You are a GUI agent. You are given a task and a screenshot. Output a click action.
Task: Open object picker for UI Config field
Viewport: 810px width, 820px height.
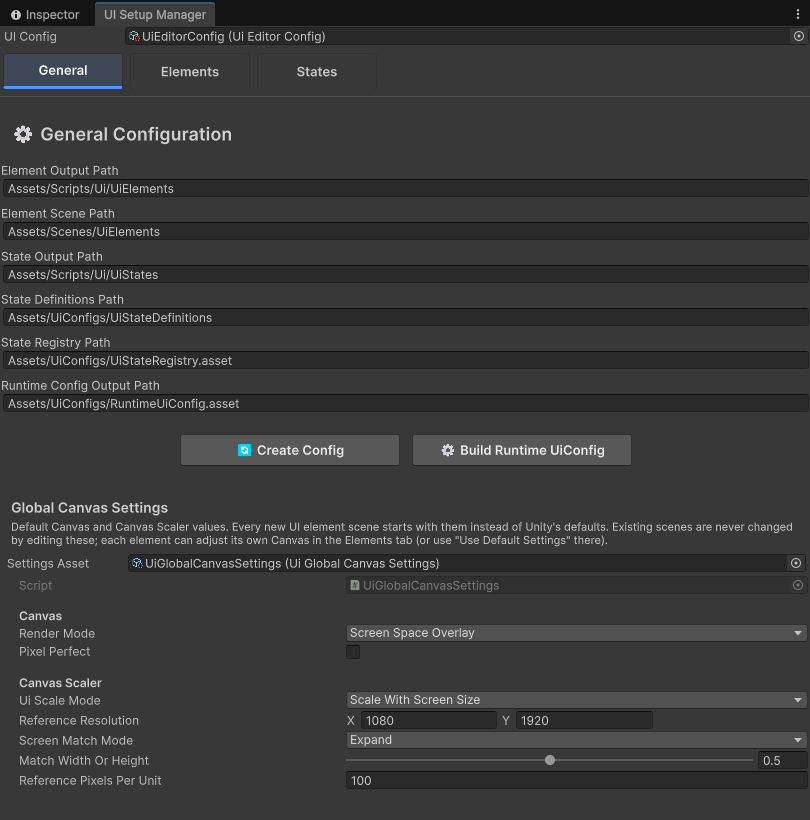pyautogui.click(x=798, y=36)
